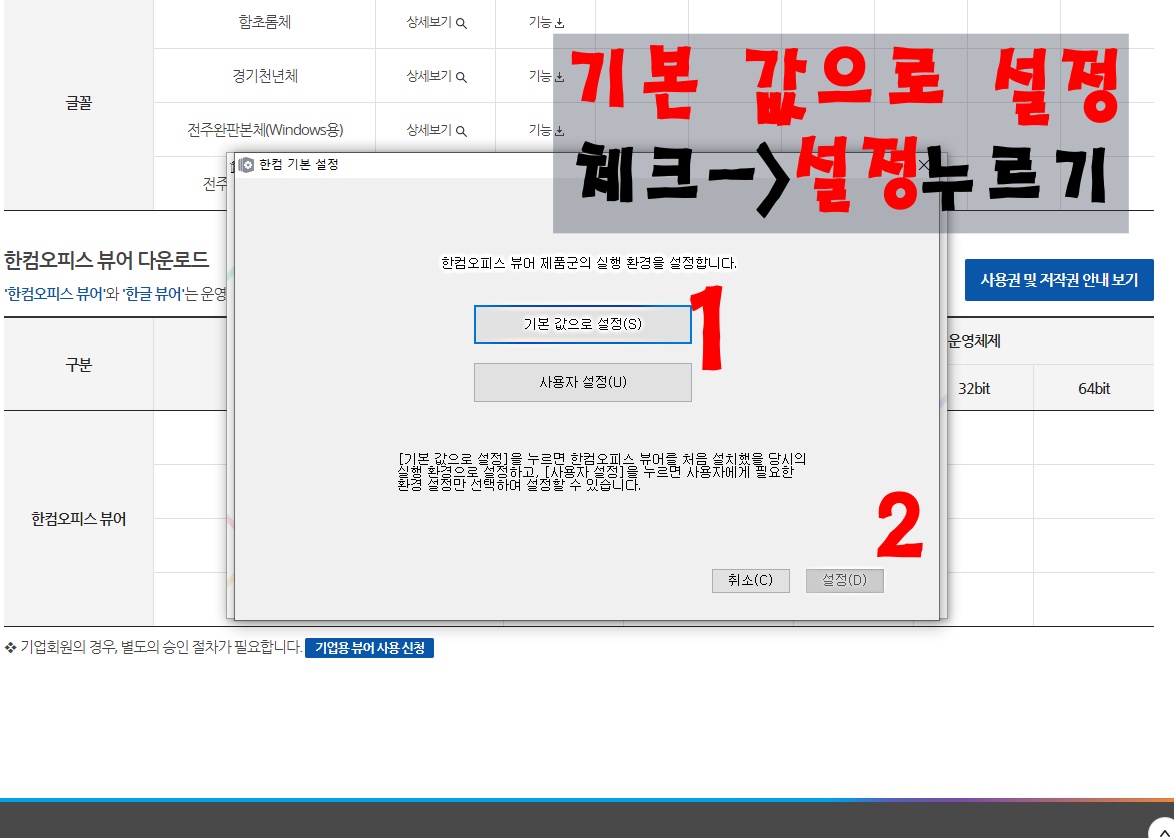Select the 경기천년체 font name cell
1174x838 pixels.
pyautogui.click(x=264, y=76)
